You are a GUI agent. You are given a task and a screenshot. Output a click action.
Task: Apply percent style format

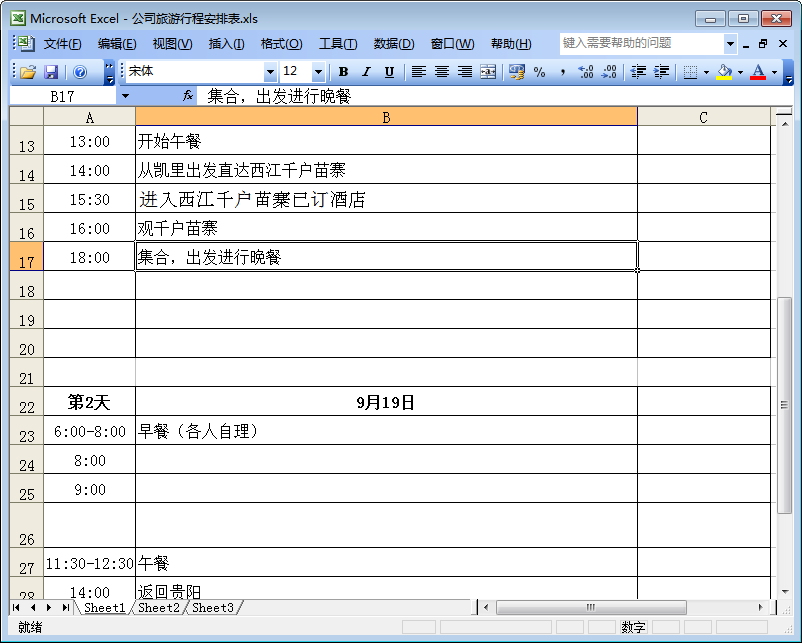click(540, 72)
